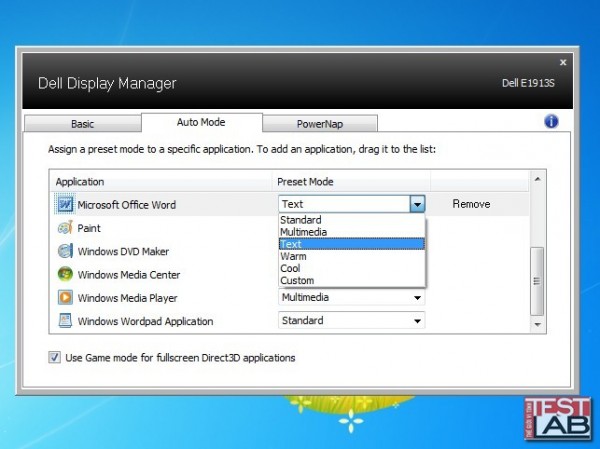The height and width of the screenshot is (449, 600).
Task: Select highlighted Text option in list
Action: click(352, 244)
